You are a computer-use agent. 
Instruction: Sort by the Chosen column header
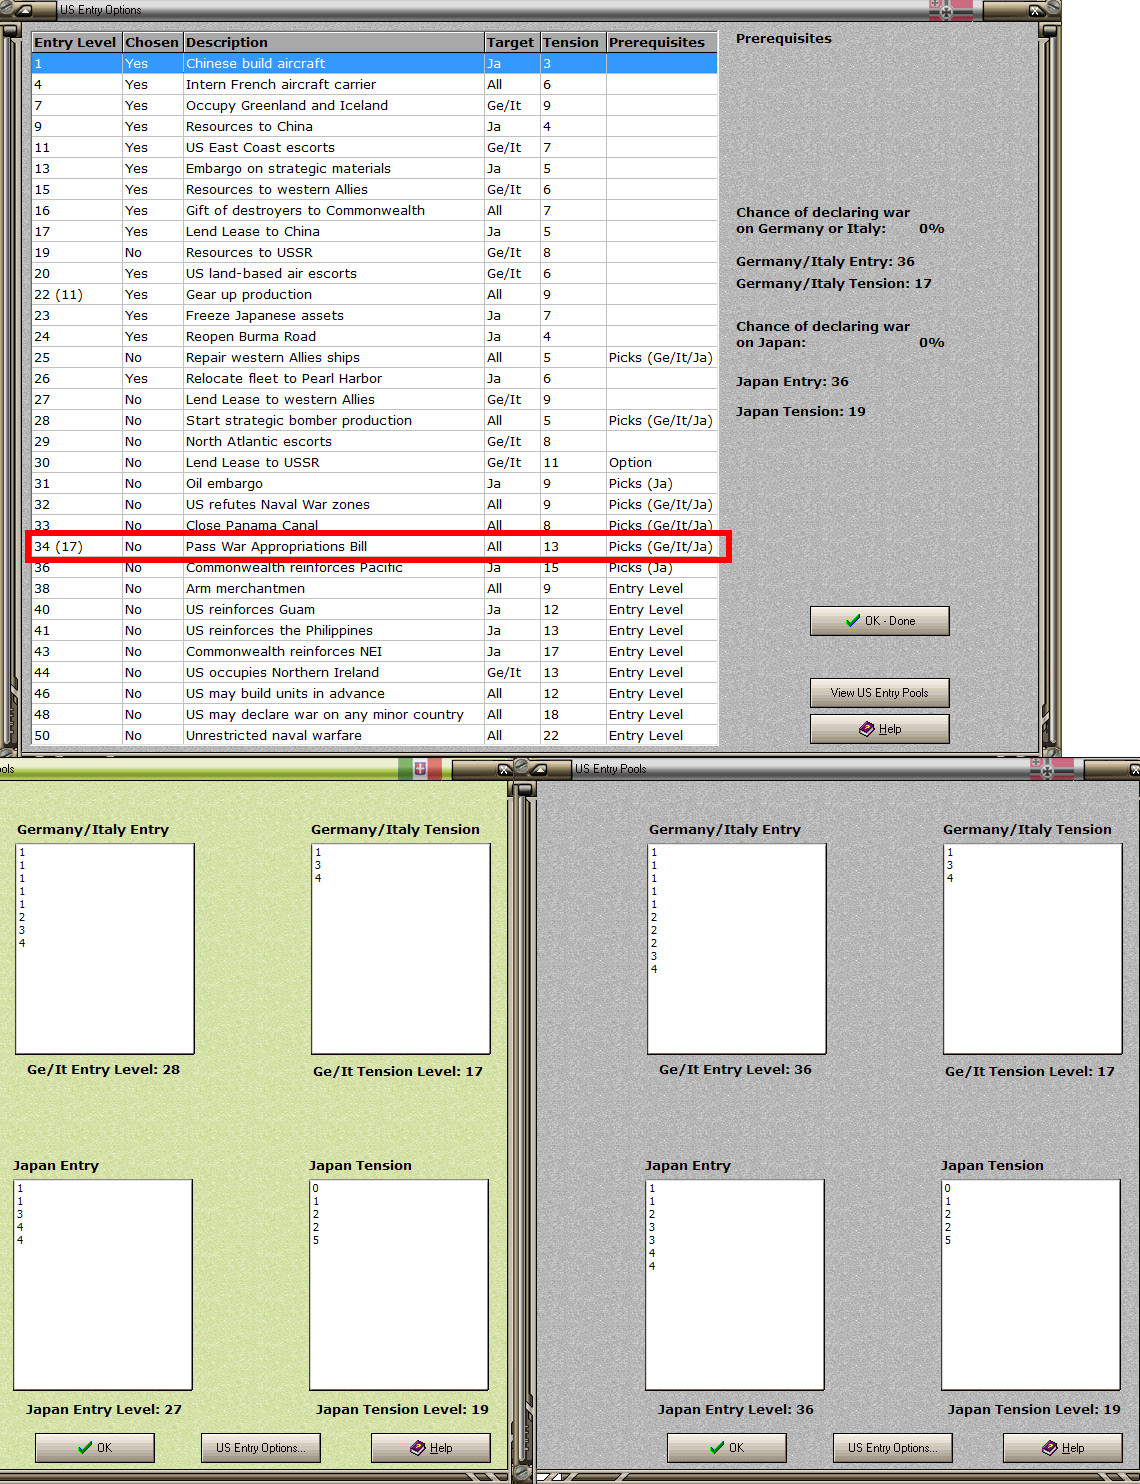click(x=152, y=42)
